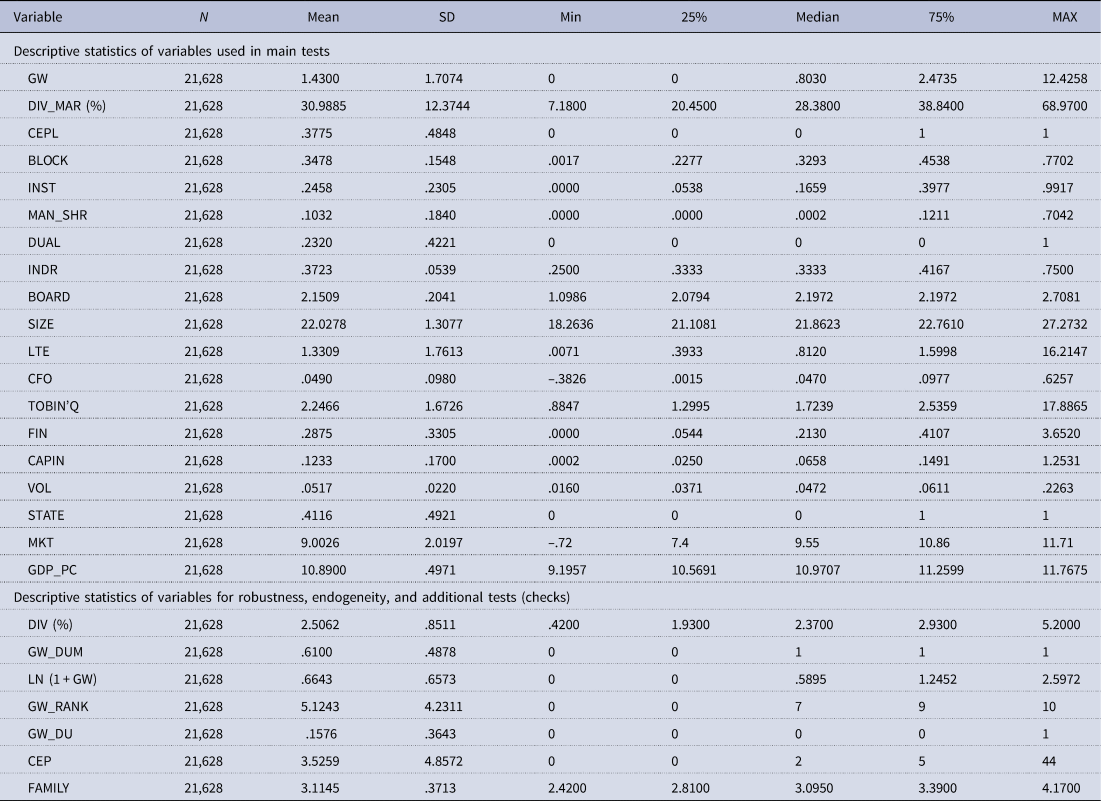Click the Median column header

pos(817,18)
